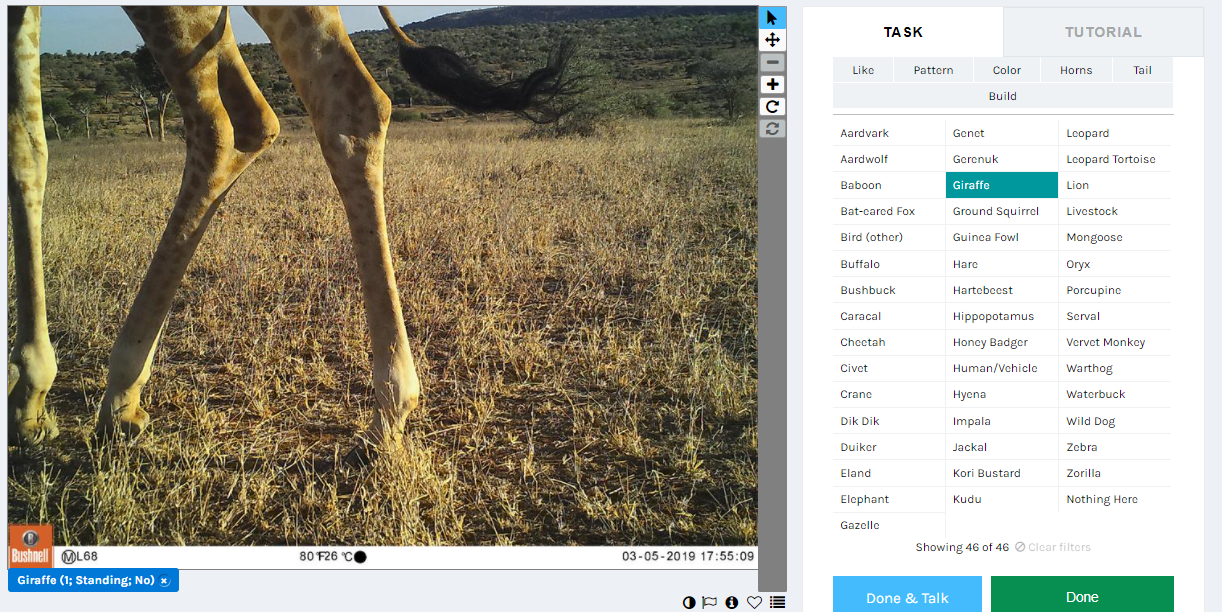
Task: Open the Like filter
Action: (x=863, y=70)
